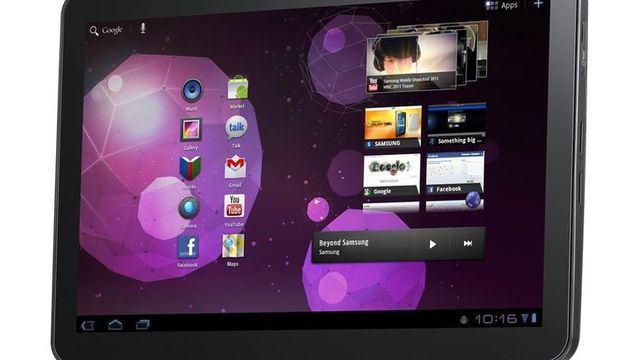Launch the Gallery app
This screenshot has height=360, width=640.
coord(191,130)
